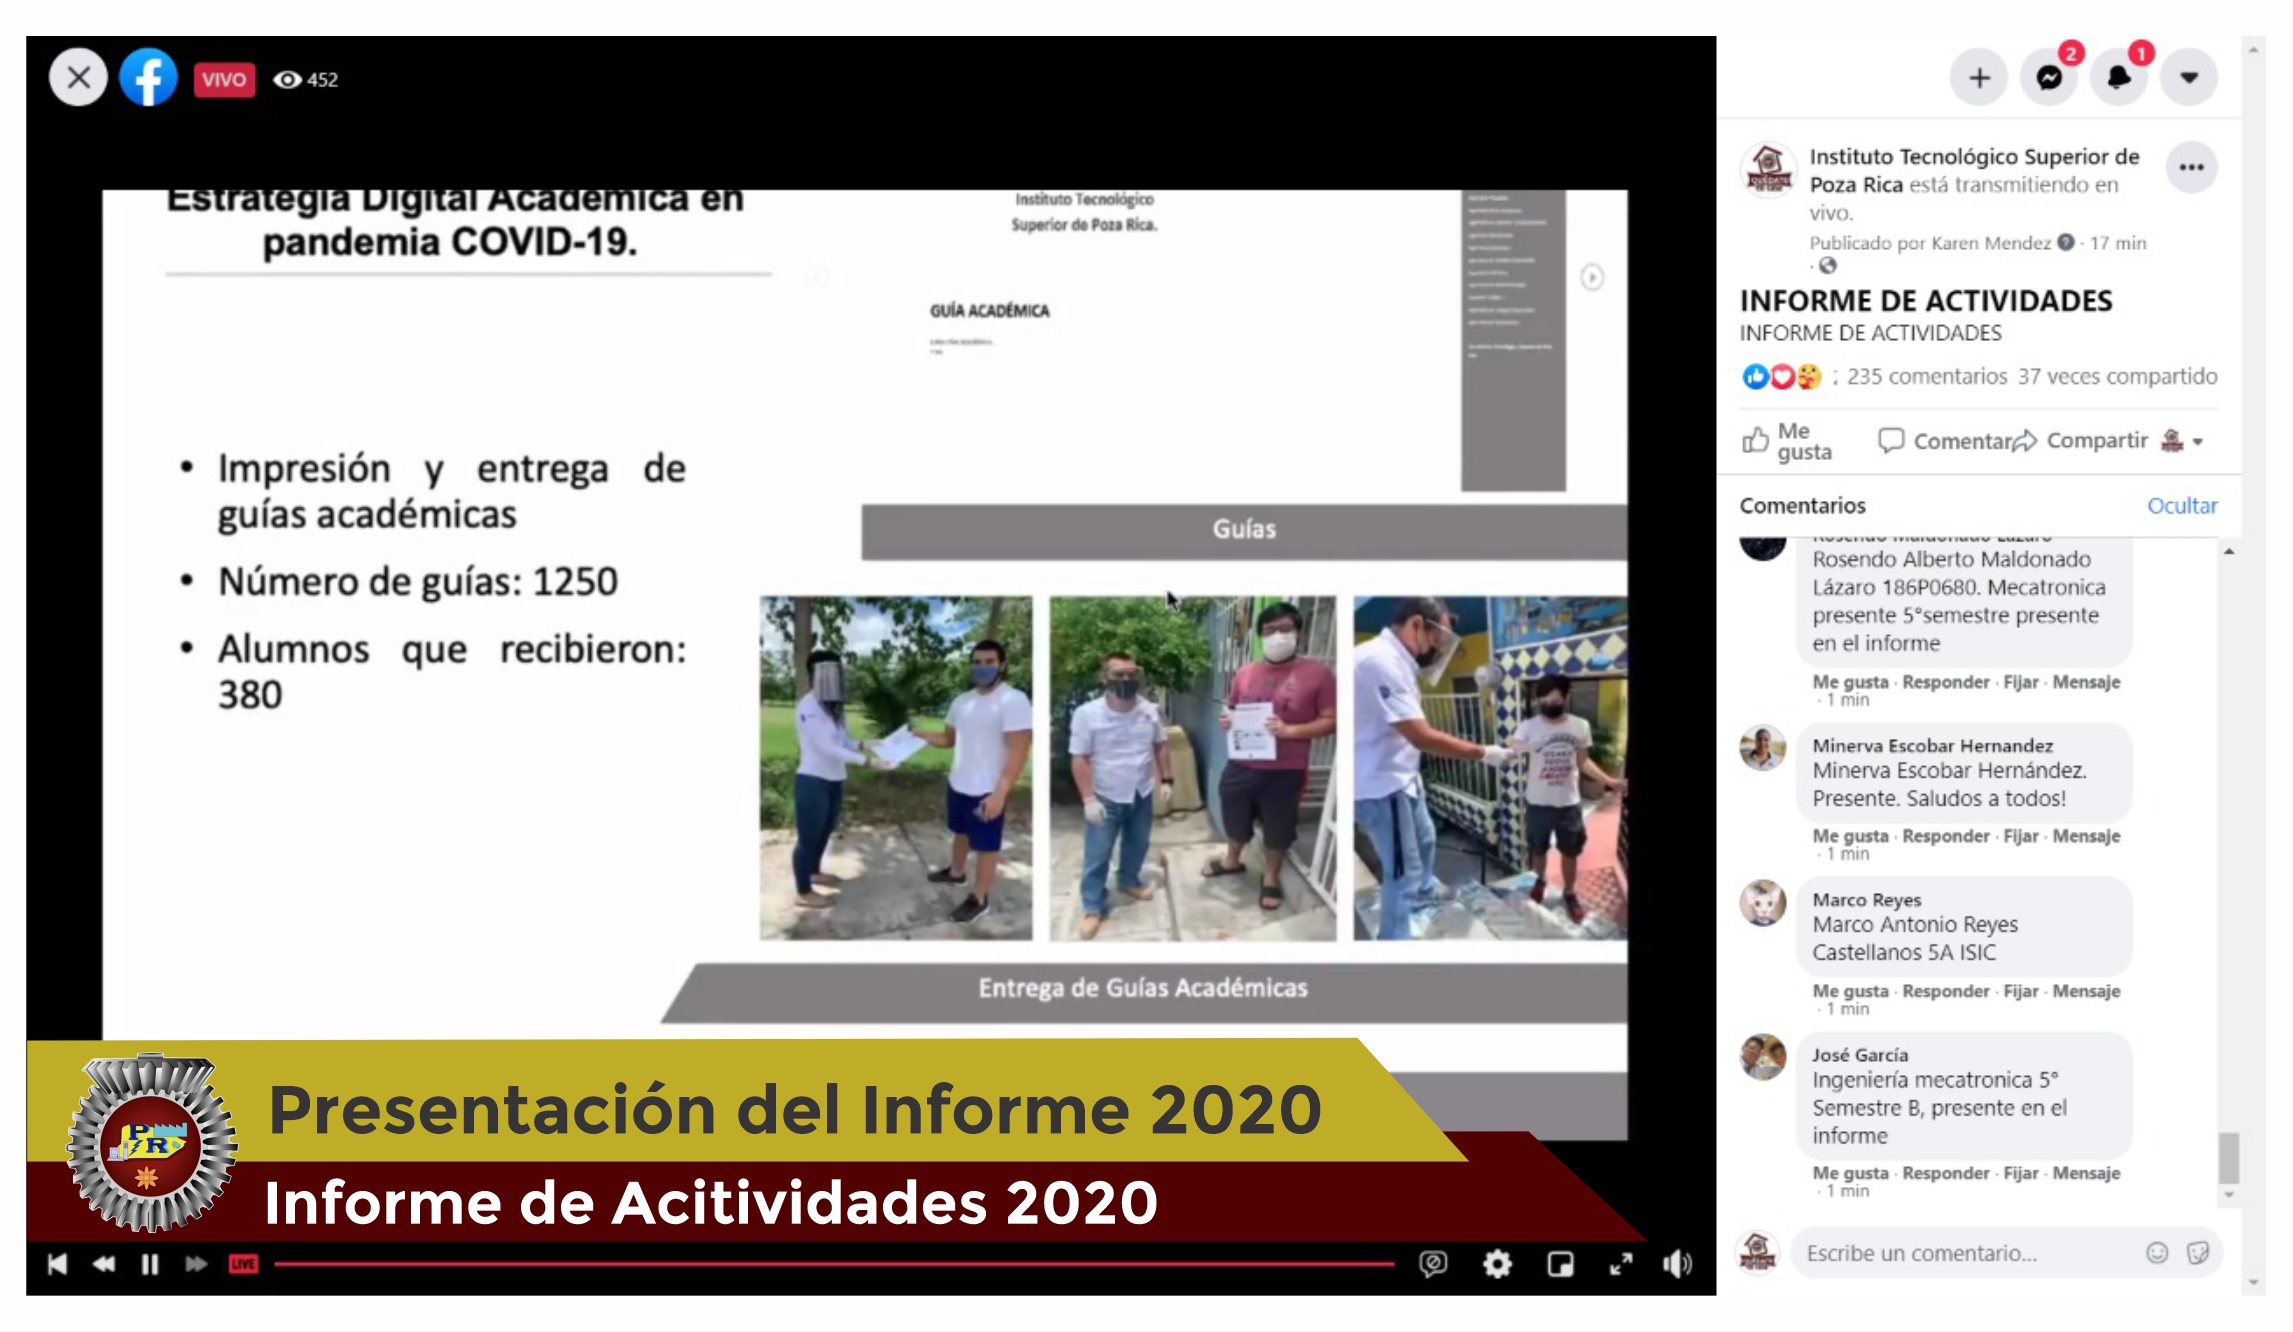The width and height of the screenshot is (2293, 1332).
Task: Open emoji picker in comment box
Action: (x=2157, y=1253)
